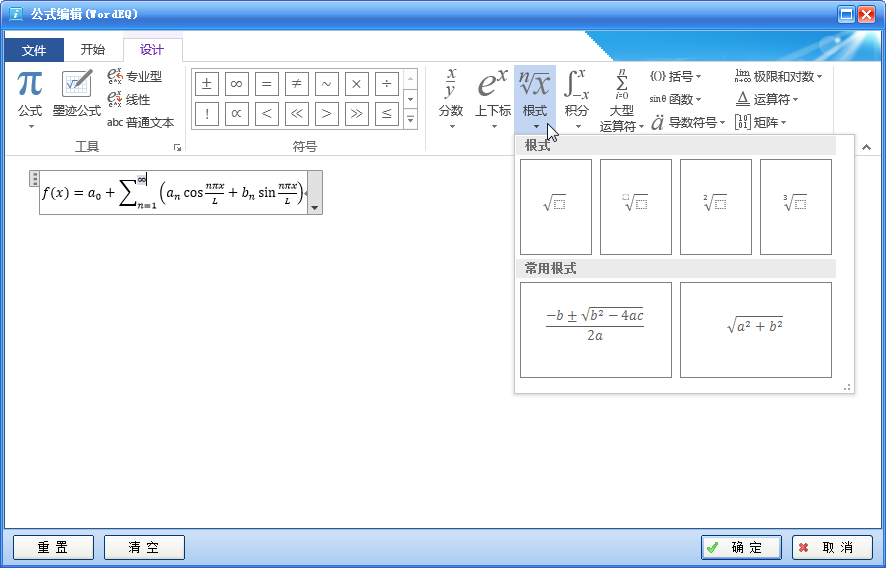Switch to 线性 linear format

point(130,99)
